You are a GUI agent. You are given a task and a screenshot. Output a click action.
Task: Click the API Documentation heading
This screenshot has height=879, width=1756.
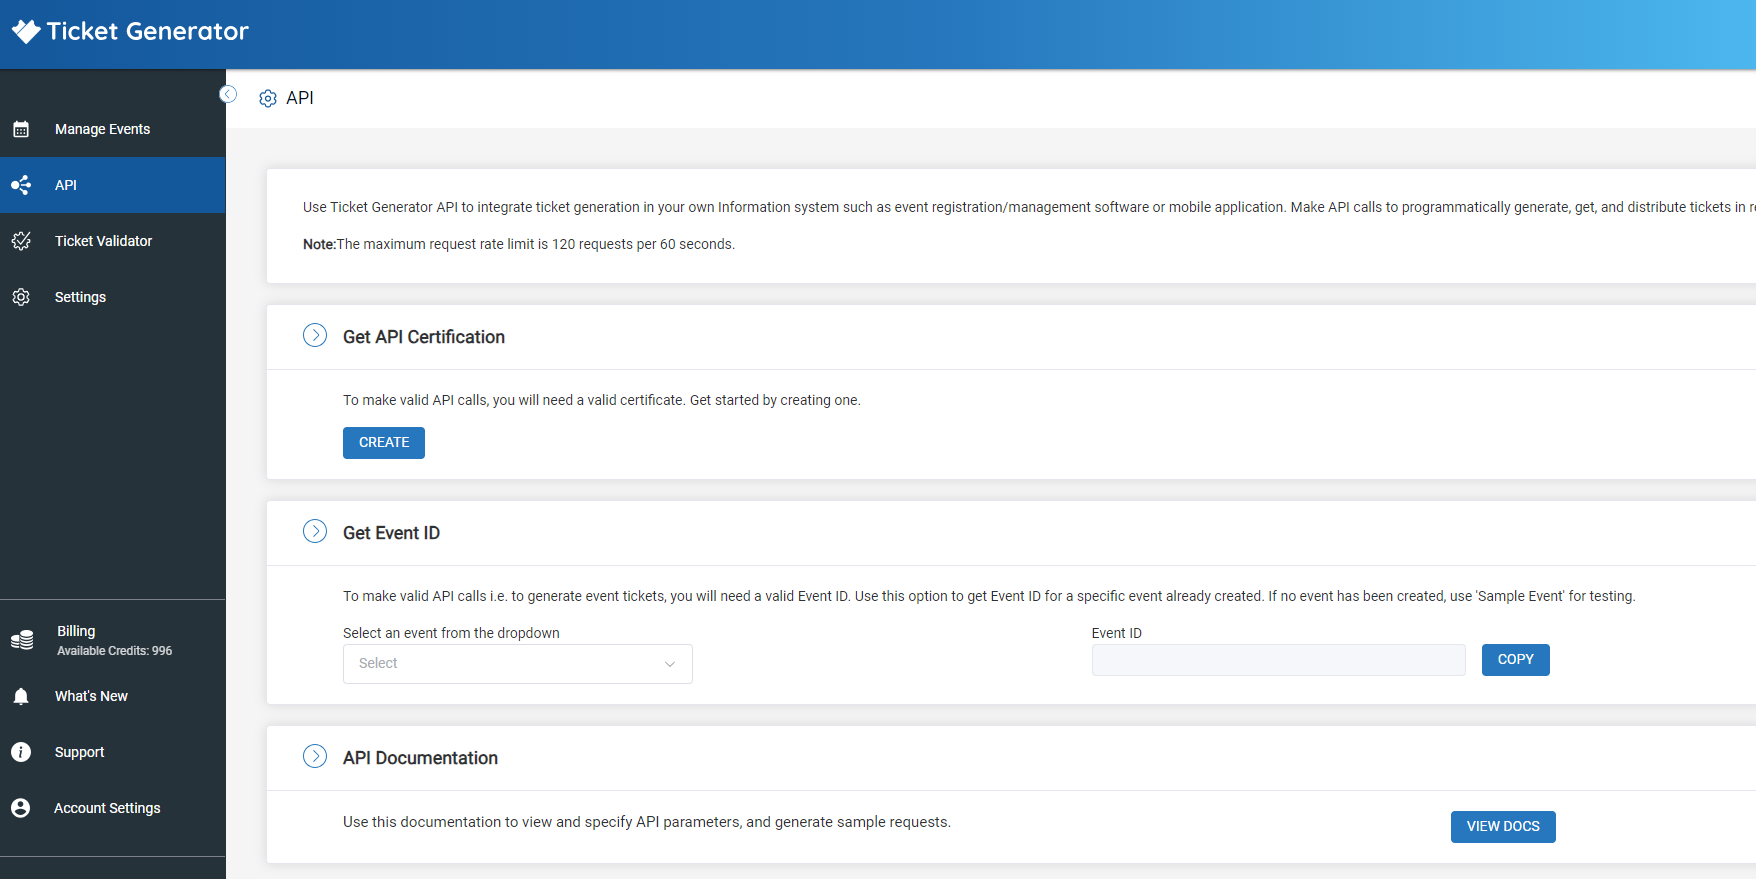[420, 758]
